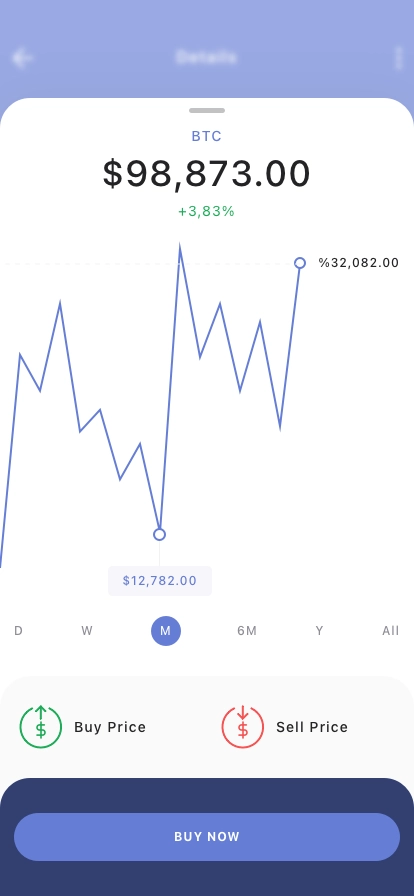This screenshot has height=896, width=414.
Task: Open the three-dot more options menu
Action: [399, 58]
